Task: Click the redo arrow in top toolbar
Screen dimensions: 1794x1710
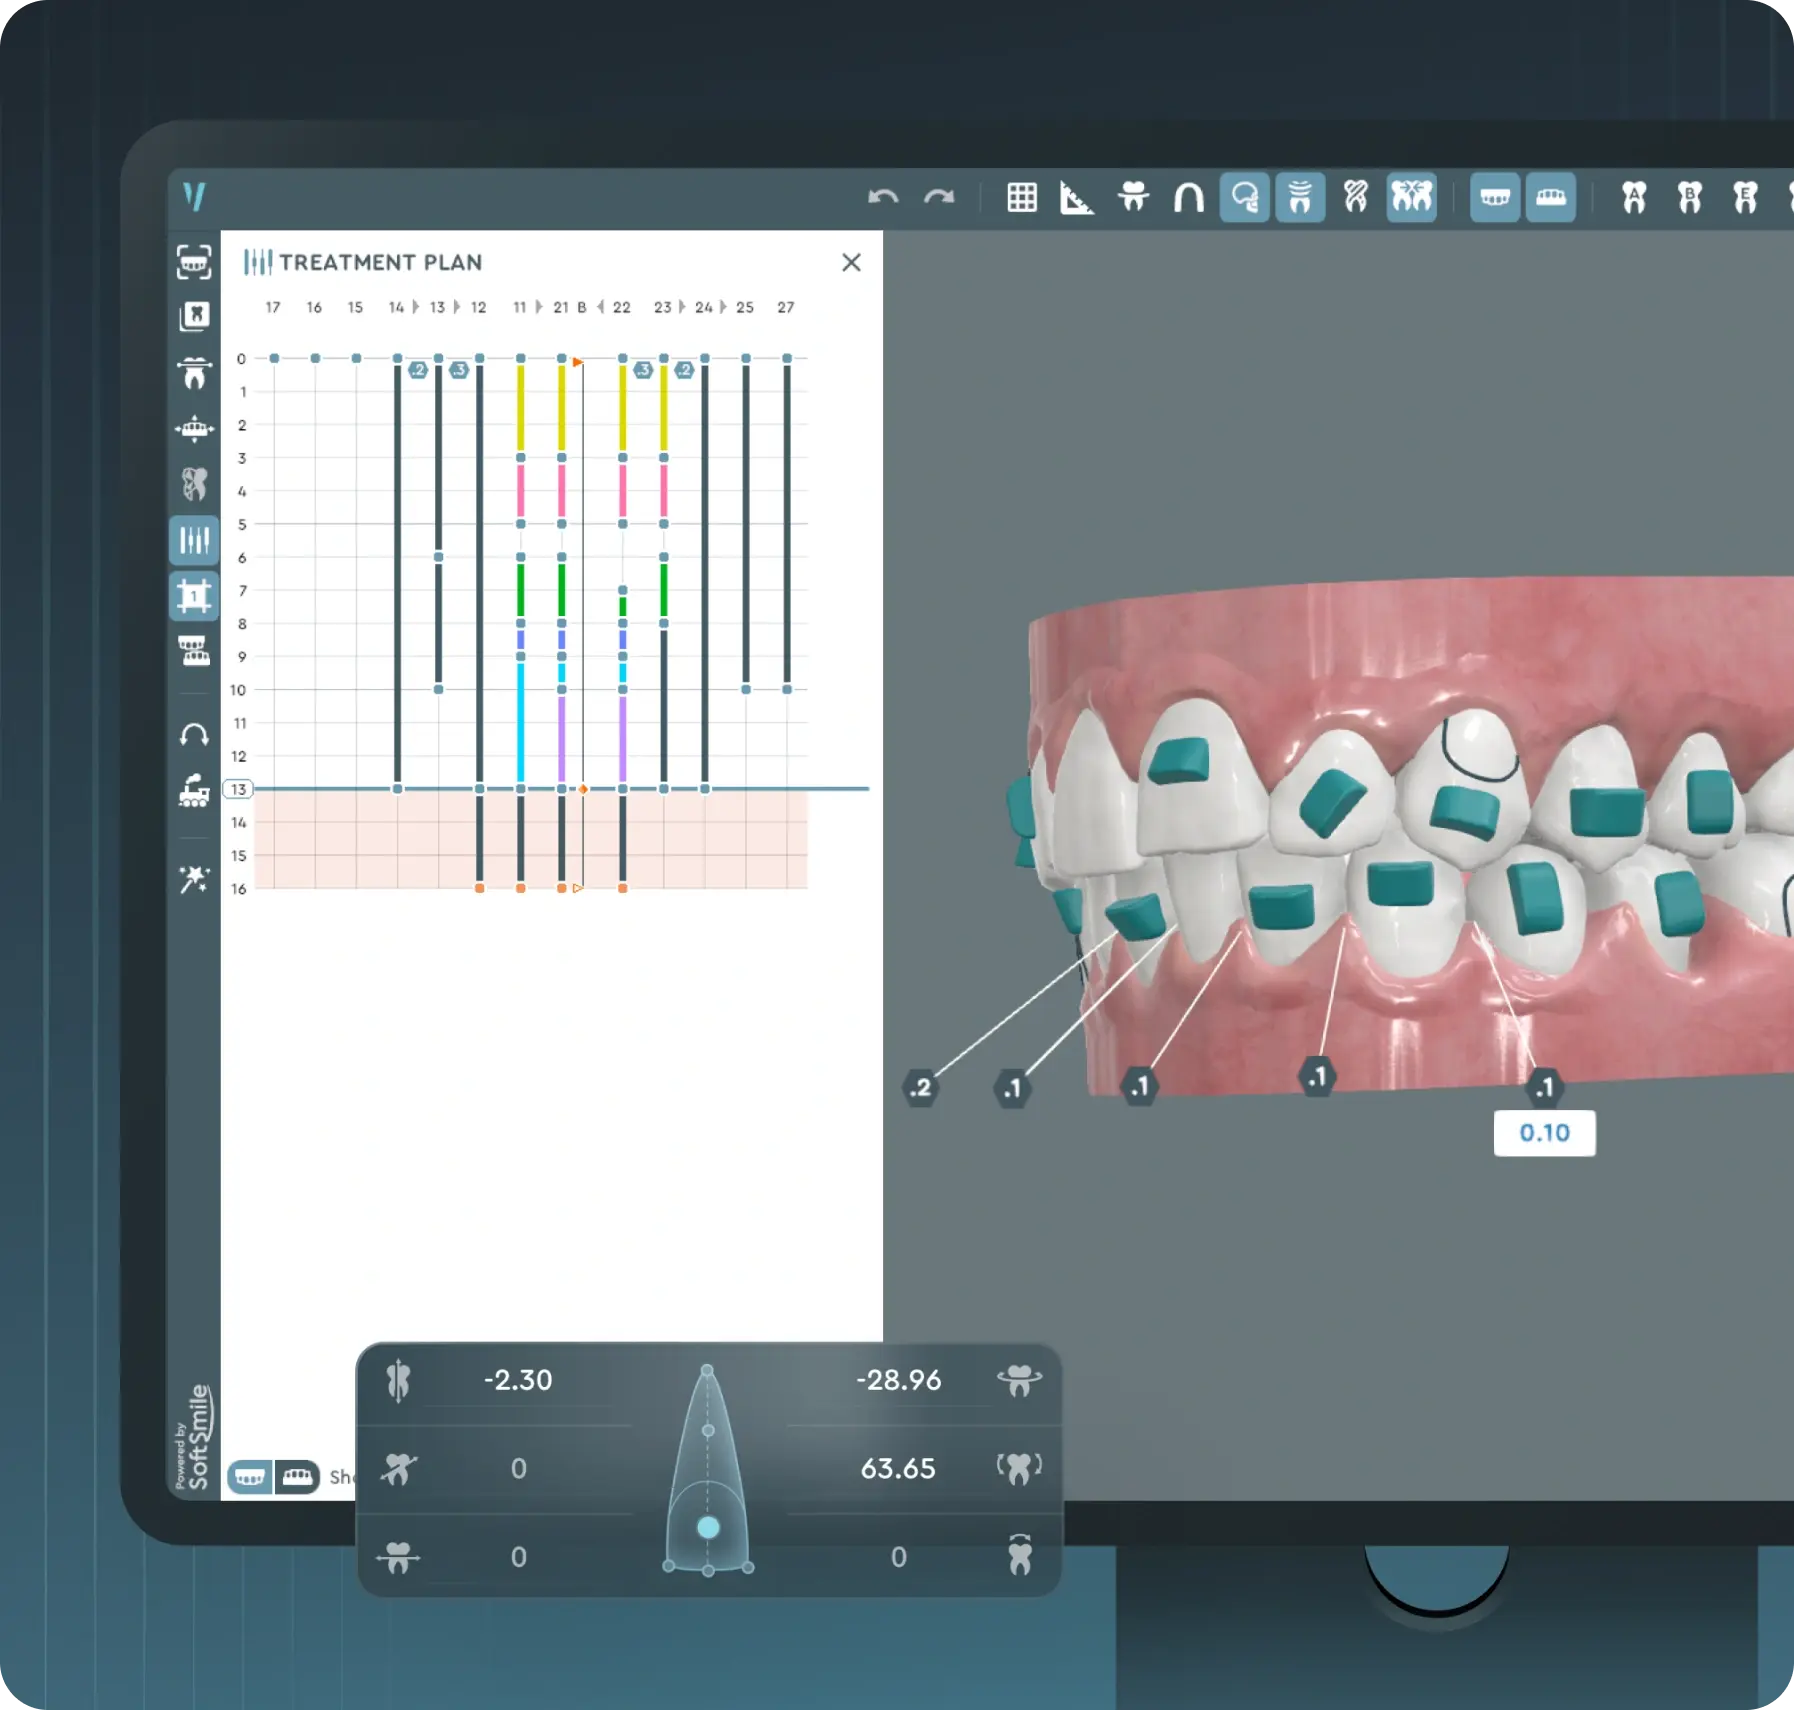Action: pyautogui.click(x=939, y=197)
